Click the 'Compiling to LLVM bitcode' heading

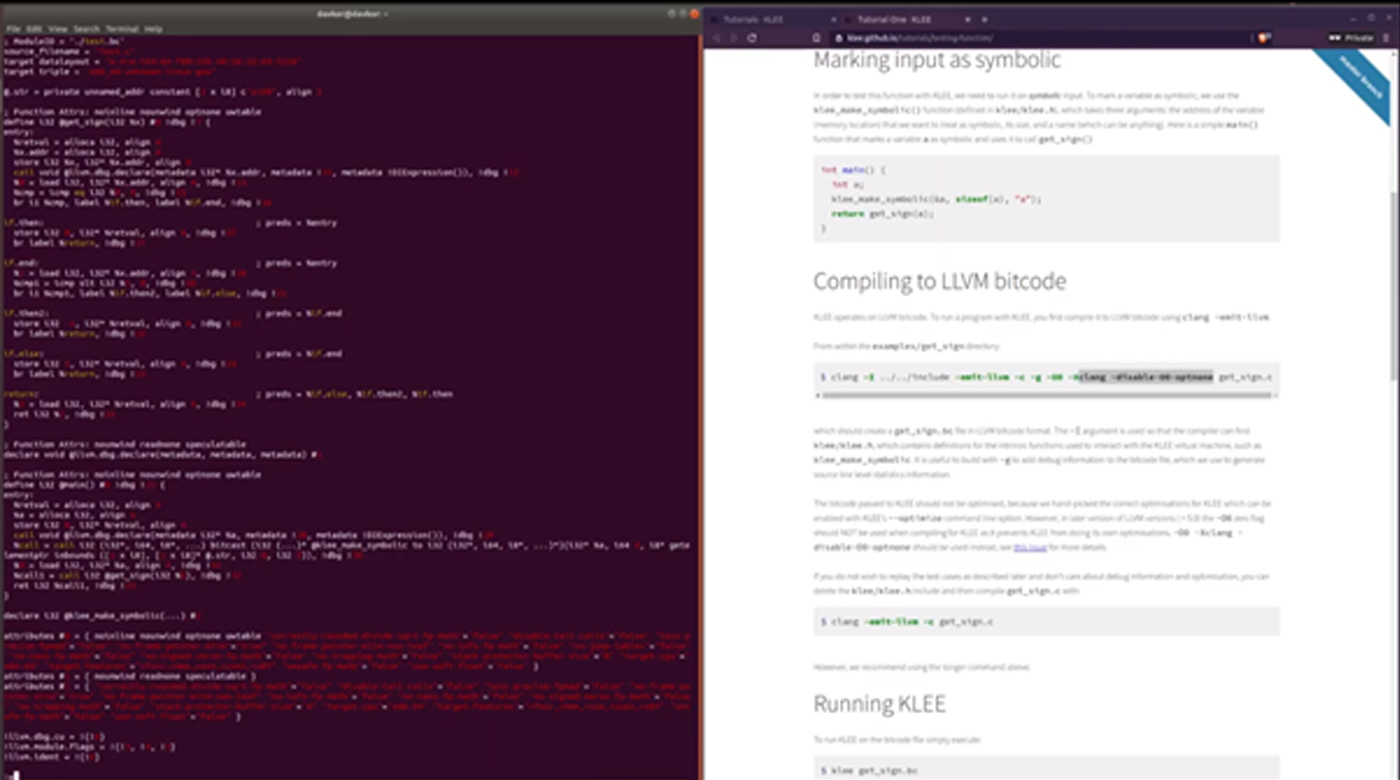click(x=939, y=281)
